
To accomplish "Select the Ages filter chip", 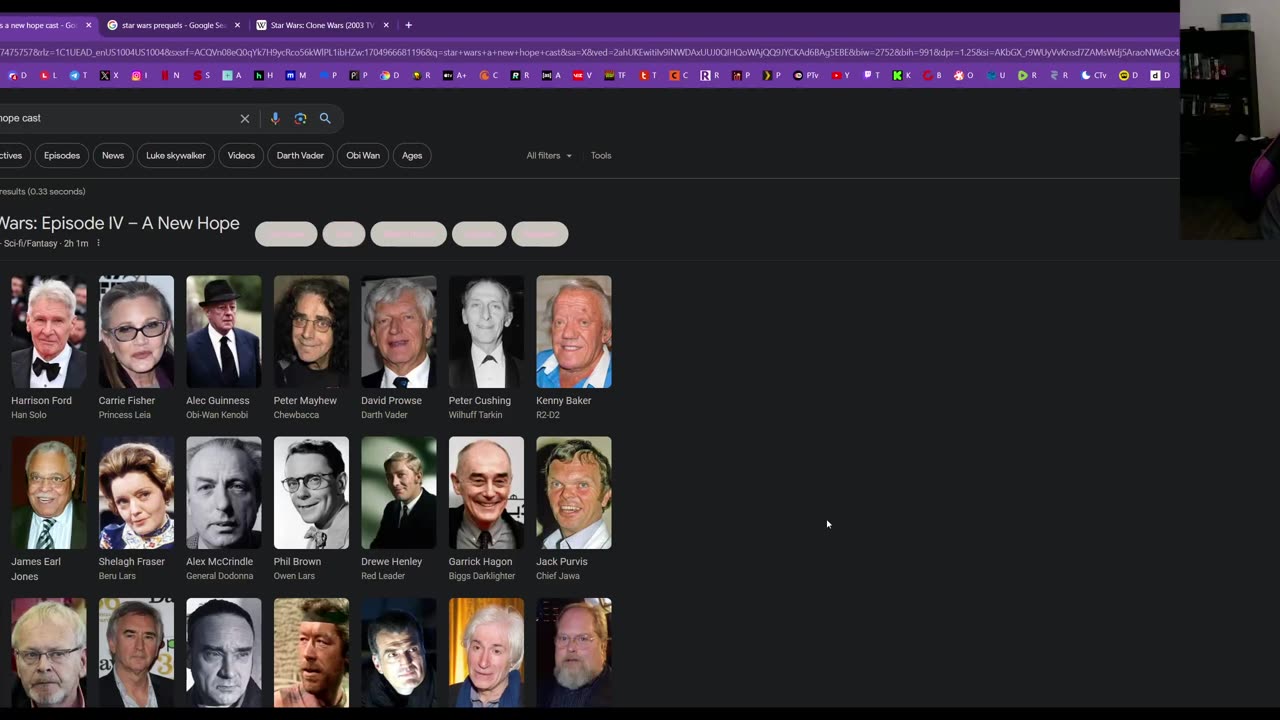I will [412, 155].
